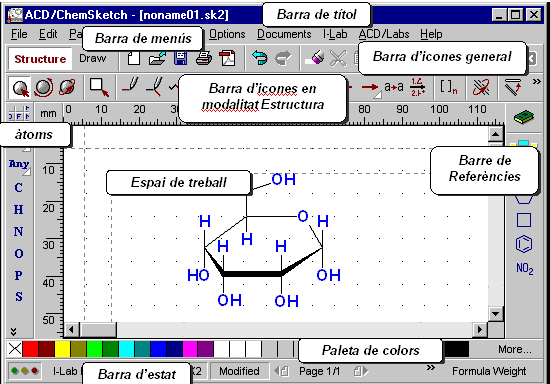
Task: Expand more atoms with double chevron
Action: tap(14, 331)
